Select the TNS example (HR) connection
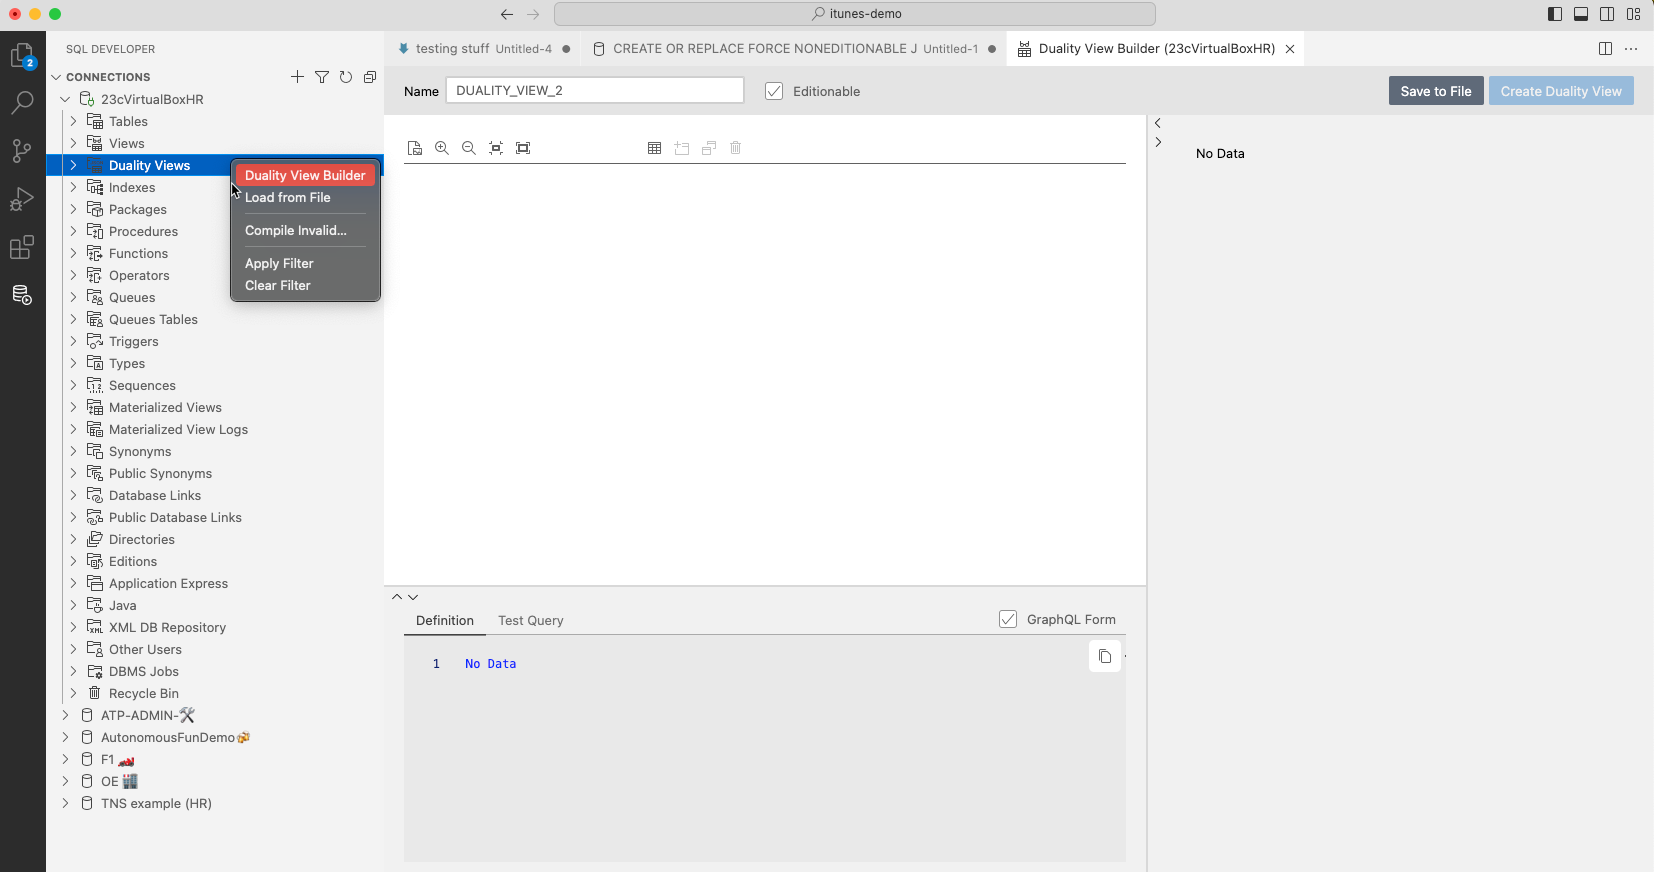The height and width of the screenshot is (872, 1654). point(156,803)
